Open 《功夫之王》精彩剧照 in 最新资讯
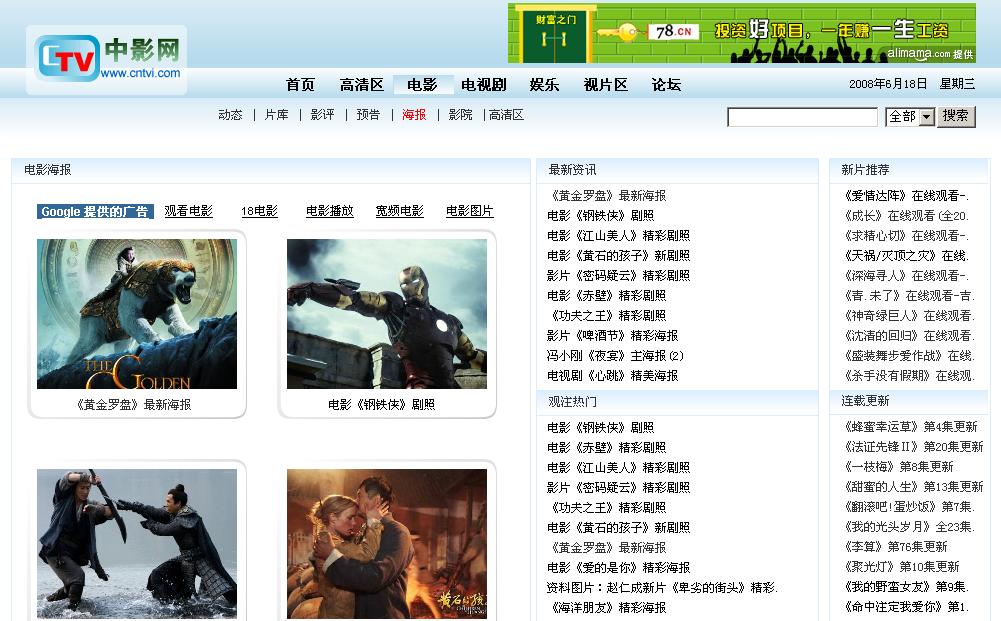 coord(606,315)
